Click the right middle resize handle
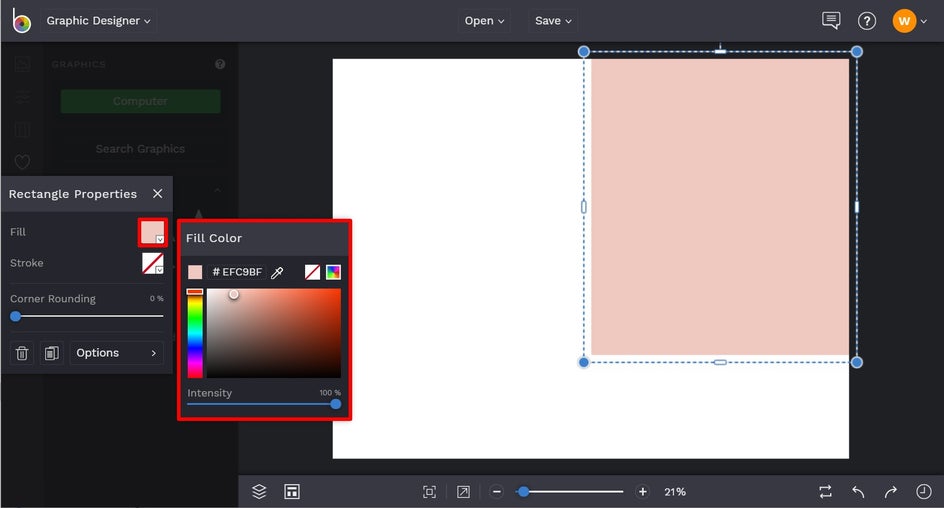 857,207
